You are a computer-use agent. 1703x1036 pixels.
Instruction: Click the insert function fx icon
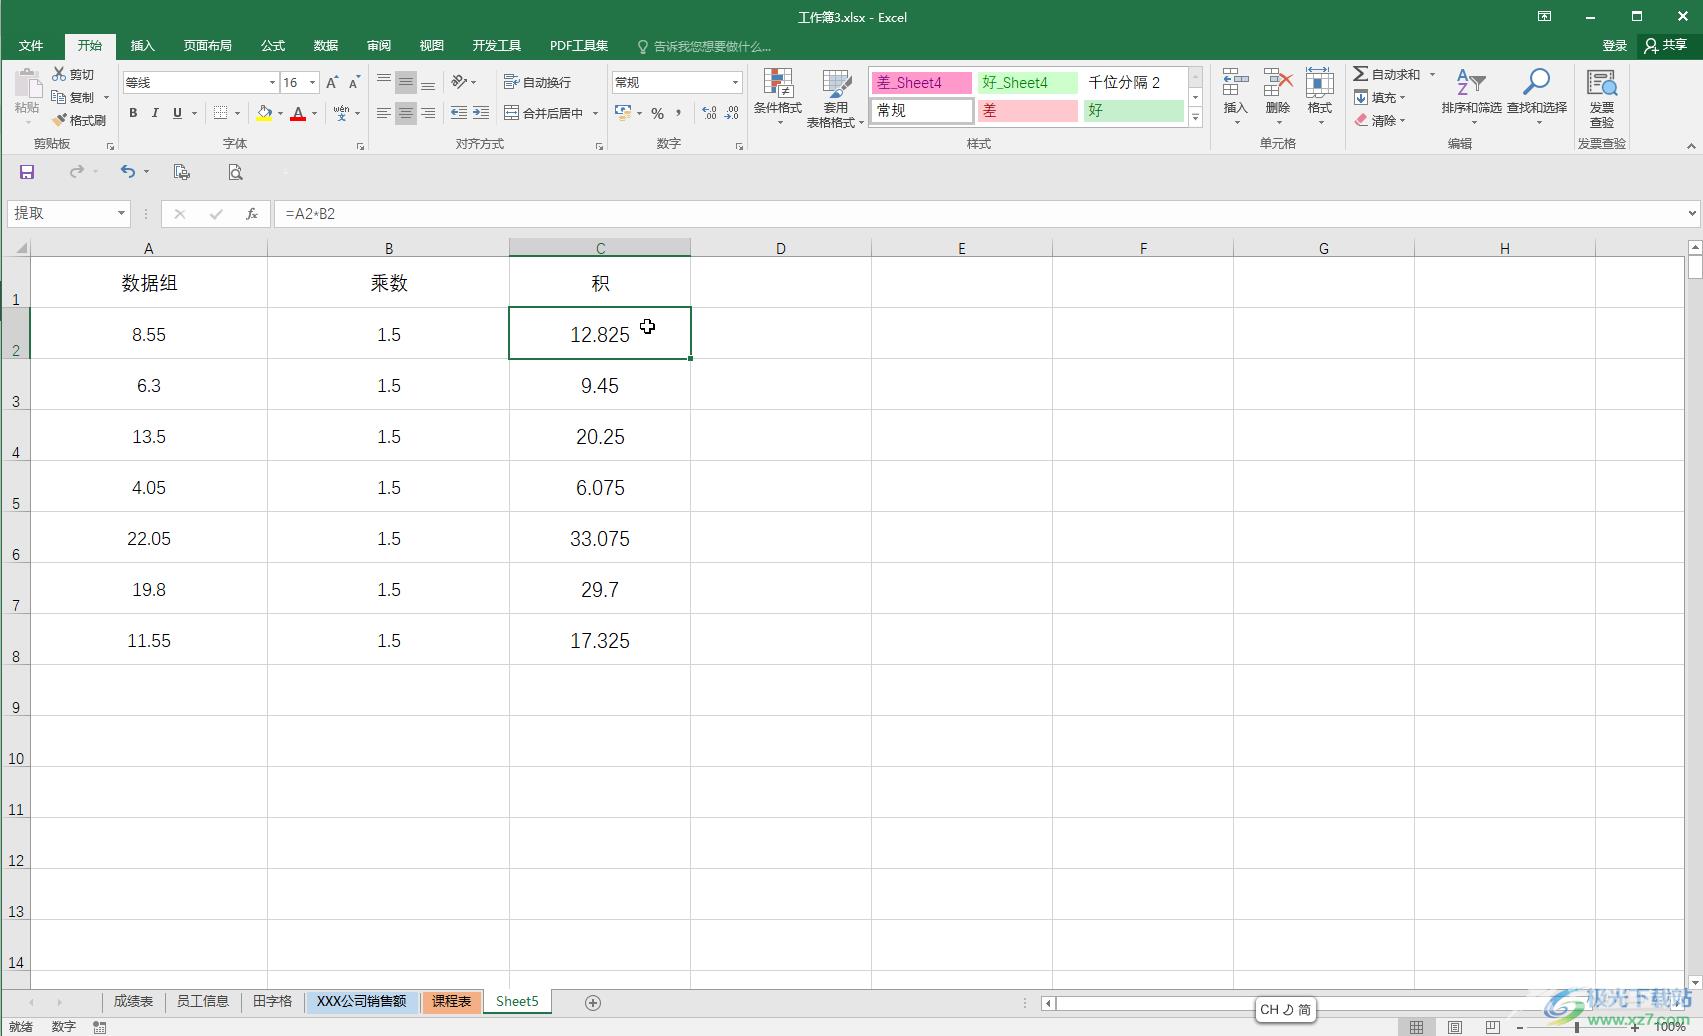tap(252, 214)
